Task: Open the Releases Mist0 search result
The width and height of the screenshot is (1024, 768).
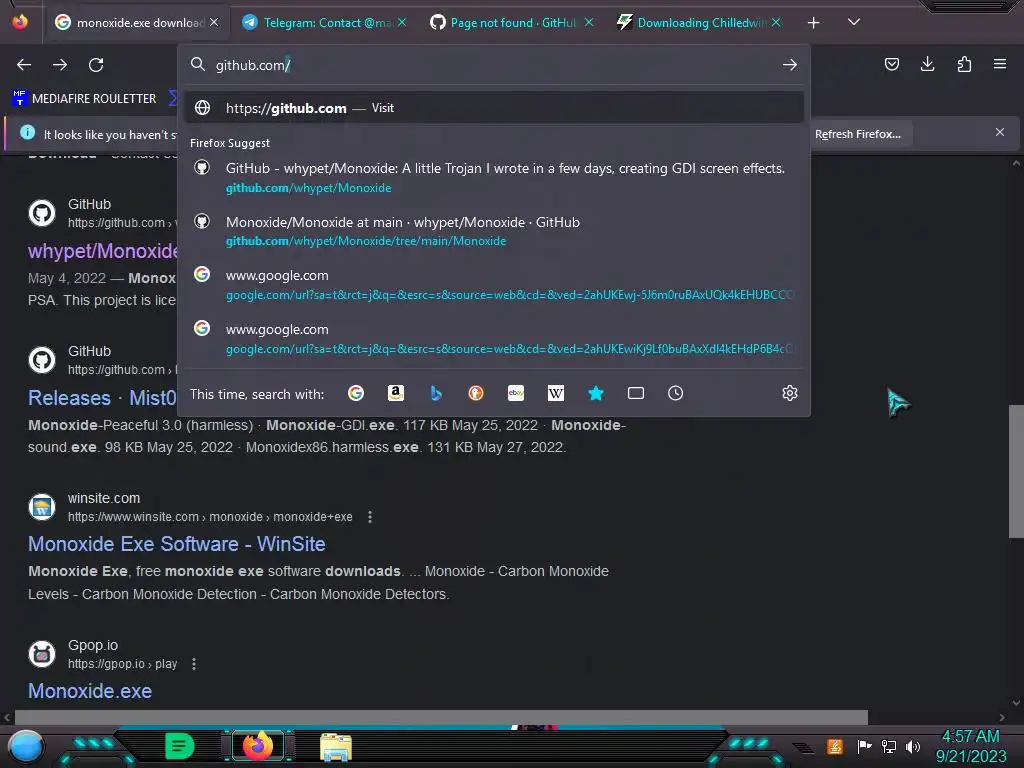Action: 103,398
